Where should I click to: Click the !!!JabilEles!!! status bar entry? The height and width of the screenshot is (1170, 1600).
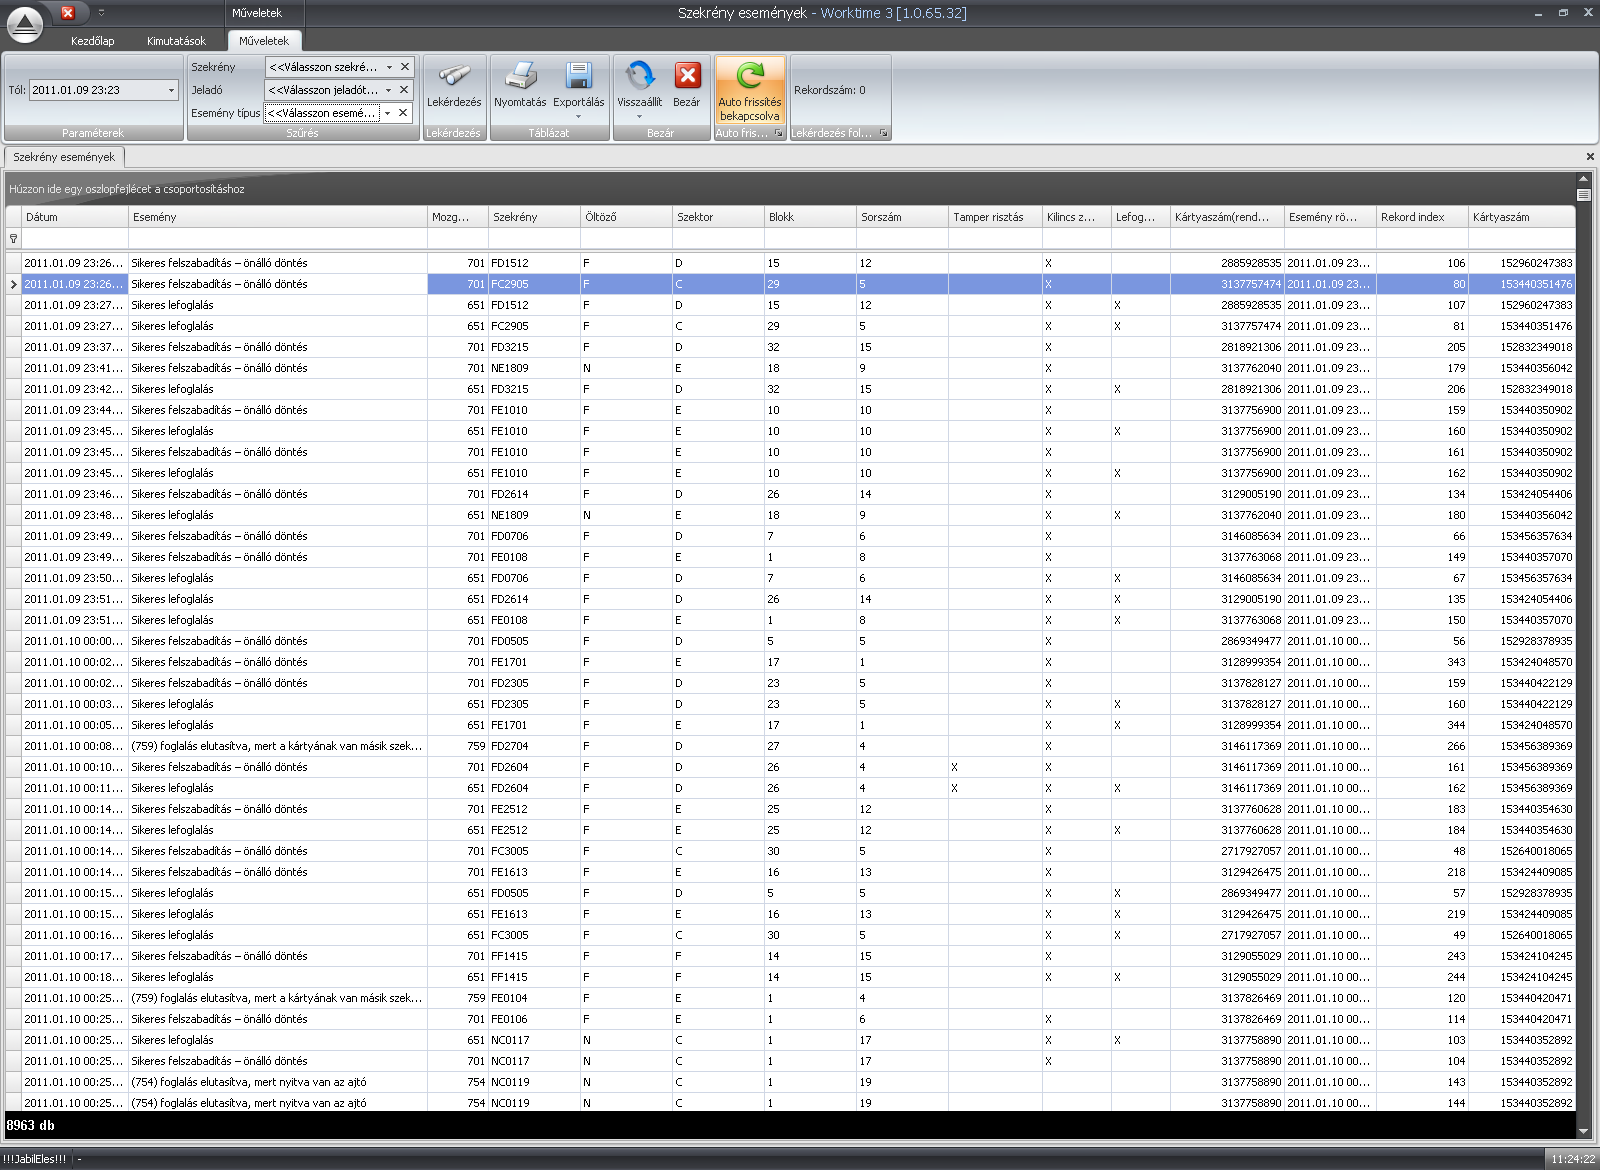tap(35, 1159)
